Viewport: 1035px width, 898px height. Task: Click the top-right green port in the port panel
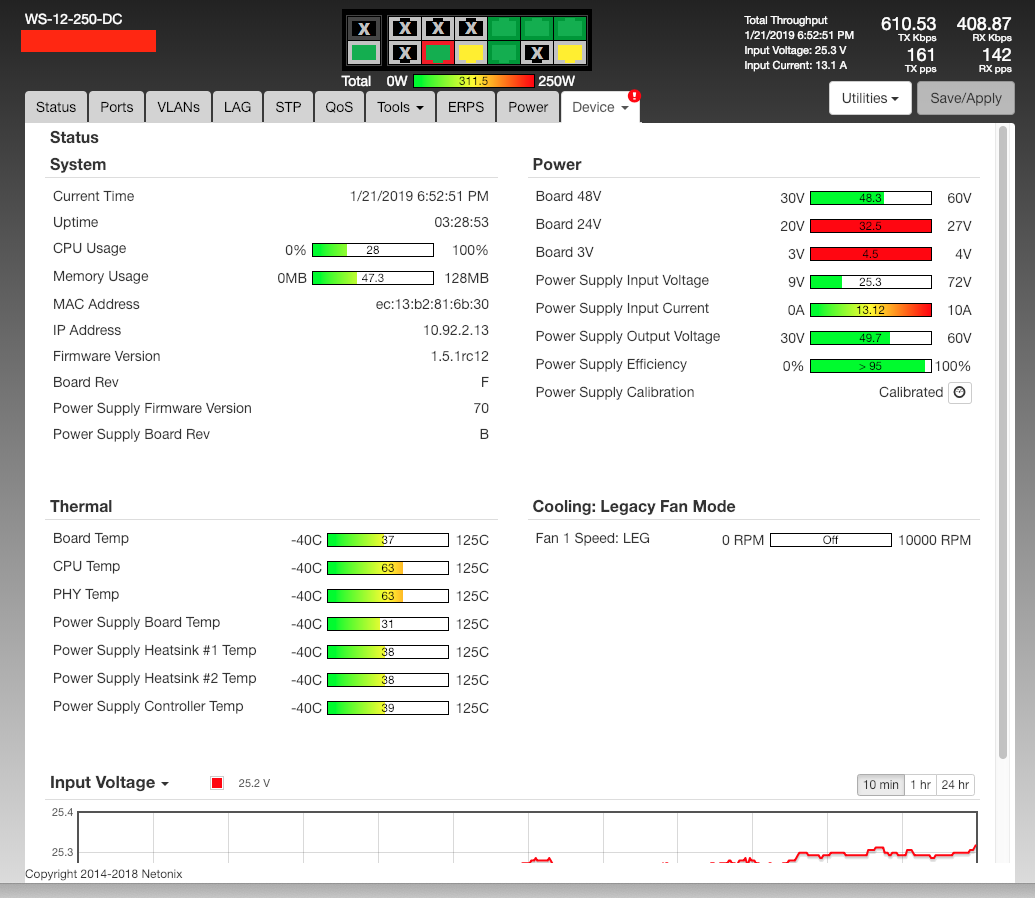pos(569,28)
